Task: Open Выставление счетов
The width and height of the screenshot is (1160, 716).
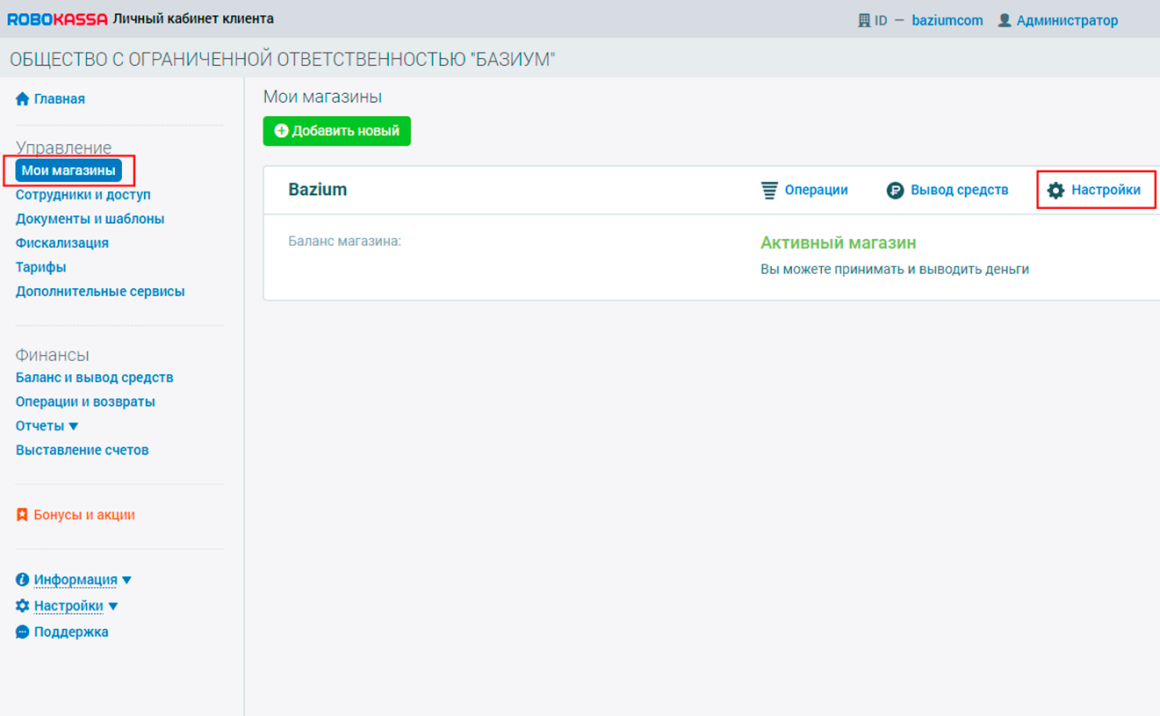Action: (x=82, y=450)
